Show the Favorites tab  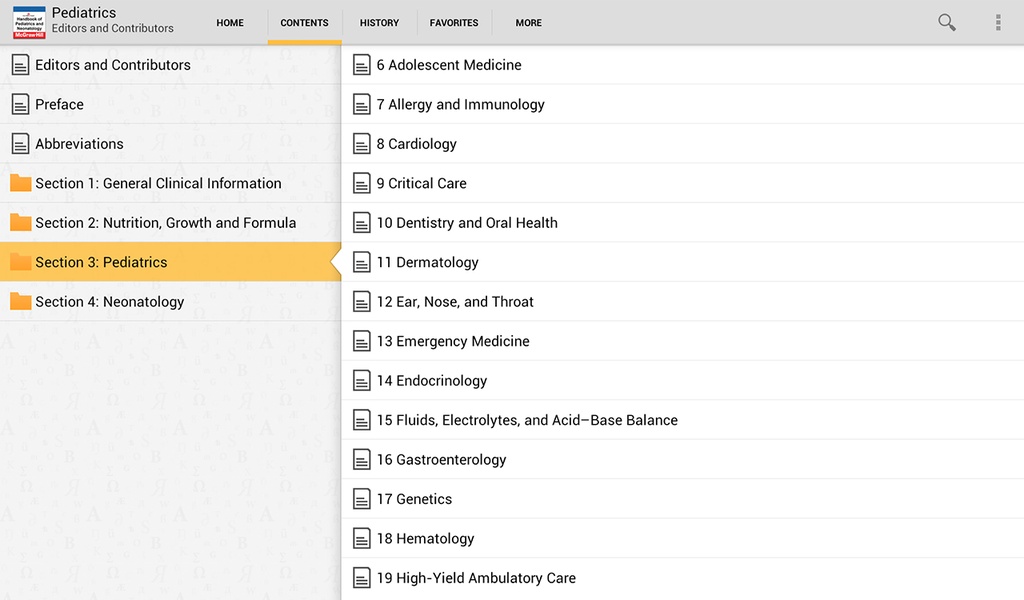tap(454, 23)
